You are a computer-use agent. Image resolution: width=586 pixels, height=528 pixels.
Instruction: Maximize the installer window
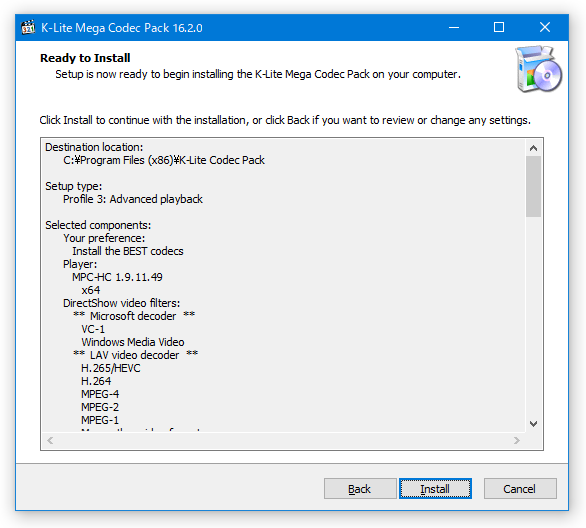point(499,27)
